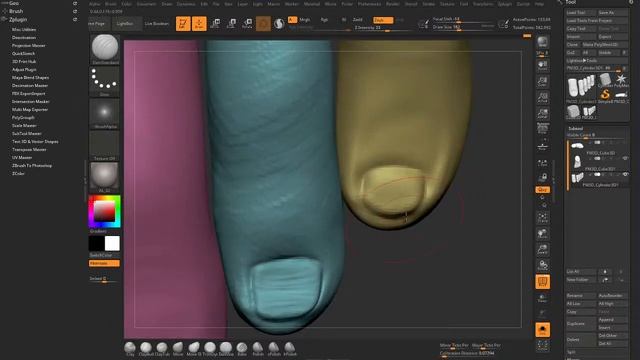This screenshot has height=360, width=640.
Task: Toggle Zadd mode
Action: (358, 20)
